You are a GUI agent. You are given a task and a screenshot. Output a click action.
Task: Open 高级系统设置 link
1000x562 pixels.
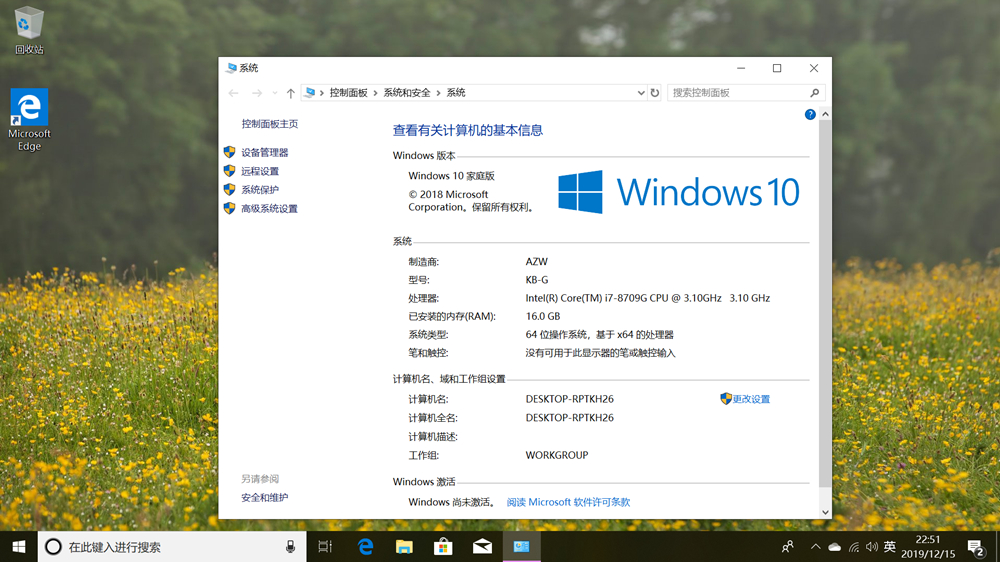pyautogui.click(x=269, y=209)
